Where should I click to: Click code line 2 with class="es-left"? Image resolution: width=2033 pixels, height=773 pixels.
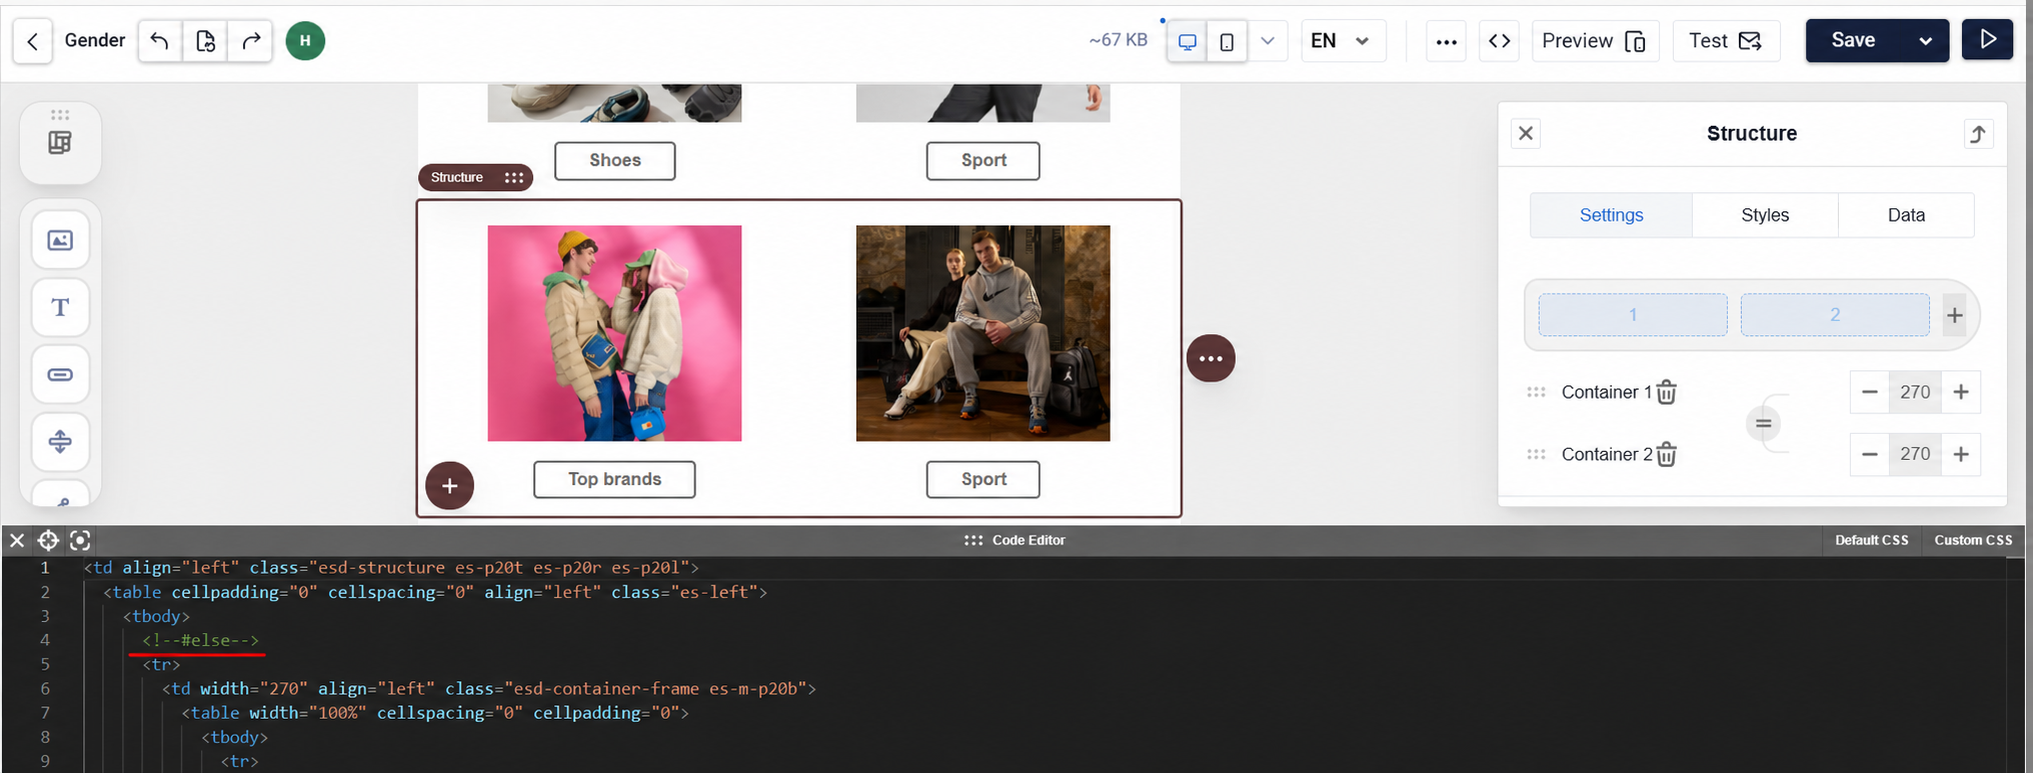pos(435,592)
